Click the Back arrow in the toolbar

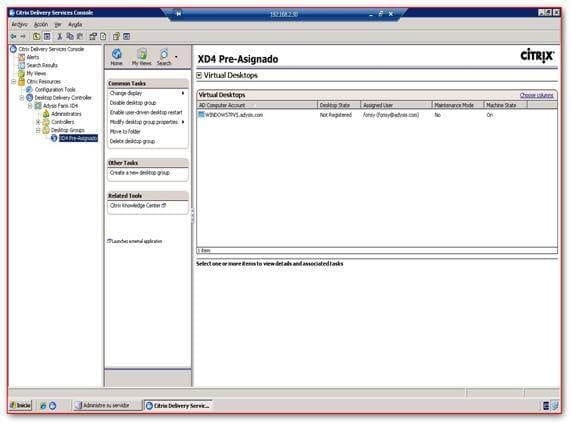click(x=13, y=36)
